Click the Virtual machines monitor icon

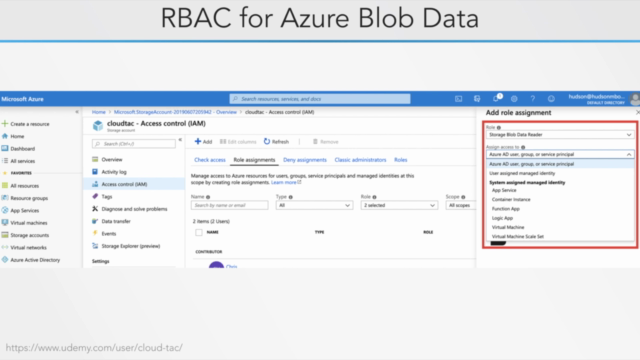(5, 222)
